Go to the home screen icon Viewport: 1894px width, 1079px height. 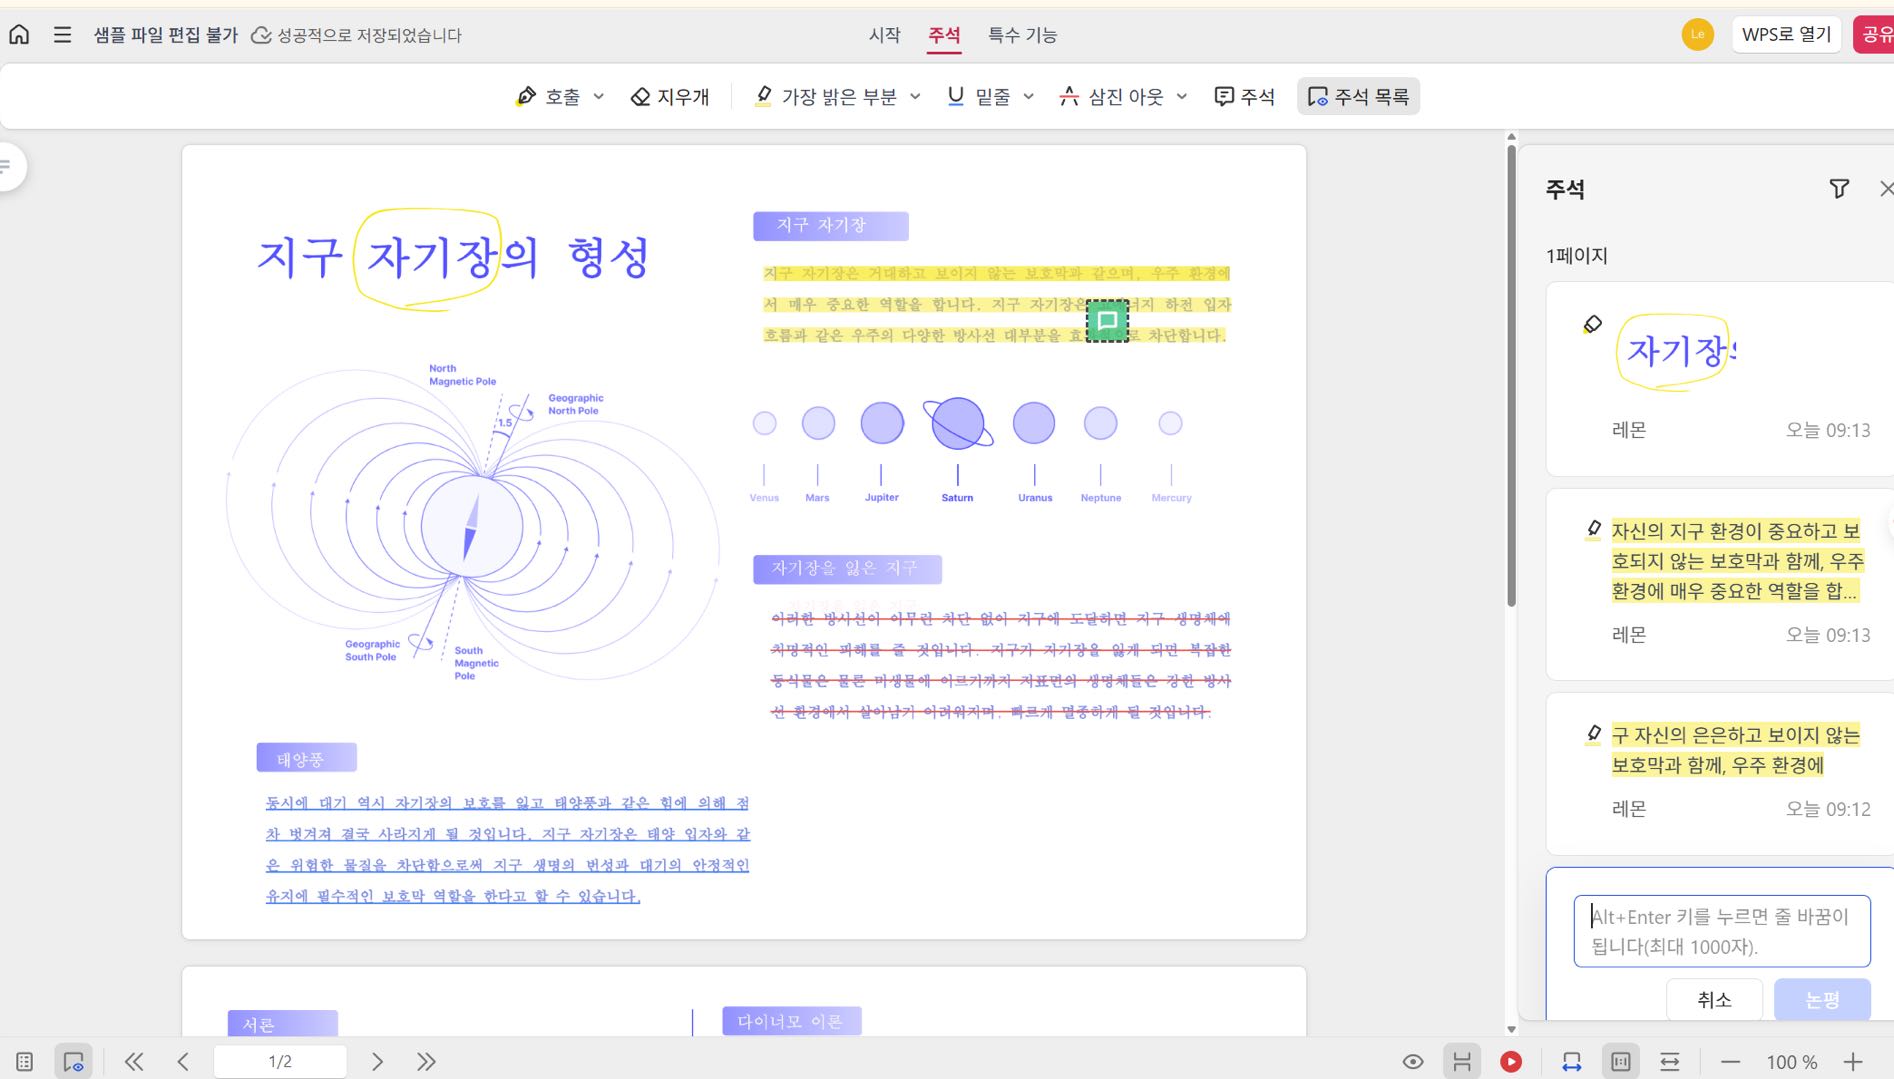pos(19,35)
